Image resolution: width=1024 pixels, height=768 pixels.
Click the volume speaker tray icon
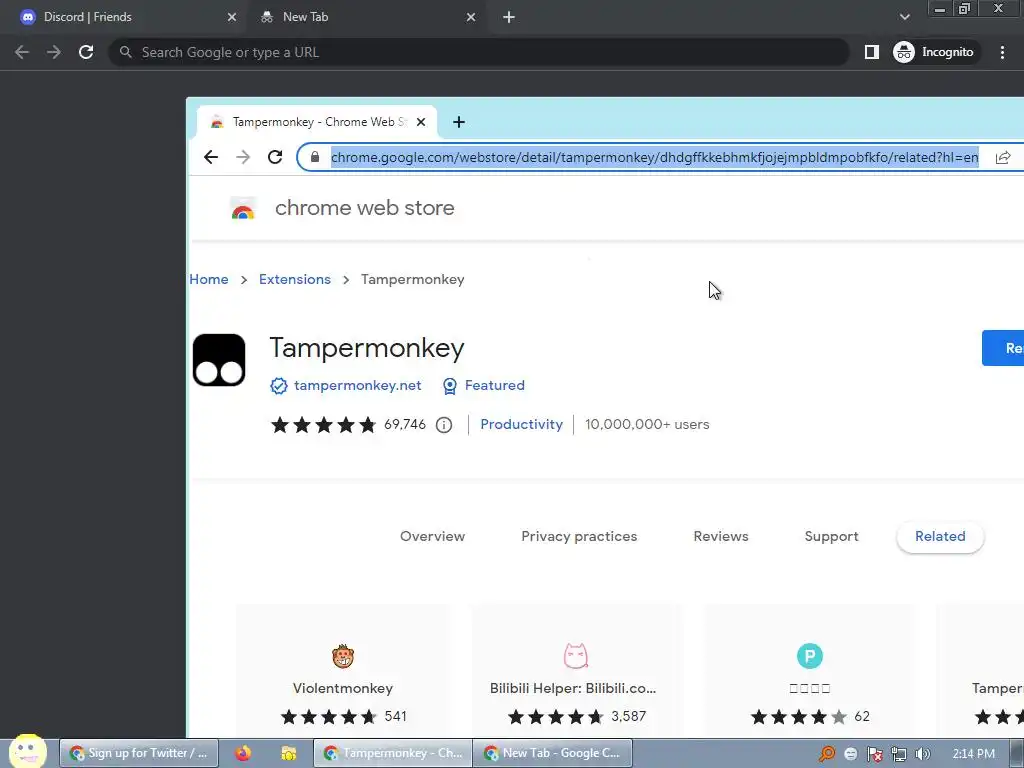pos(923,754)
